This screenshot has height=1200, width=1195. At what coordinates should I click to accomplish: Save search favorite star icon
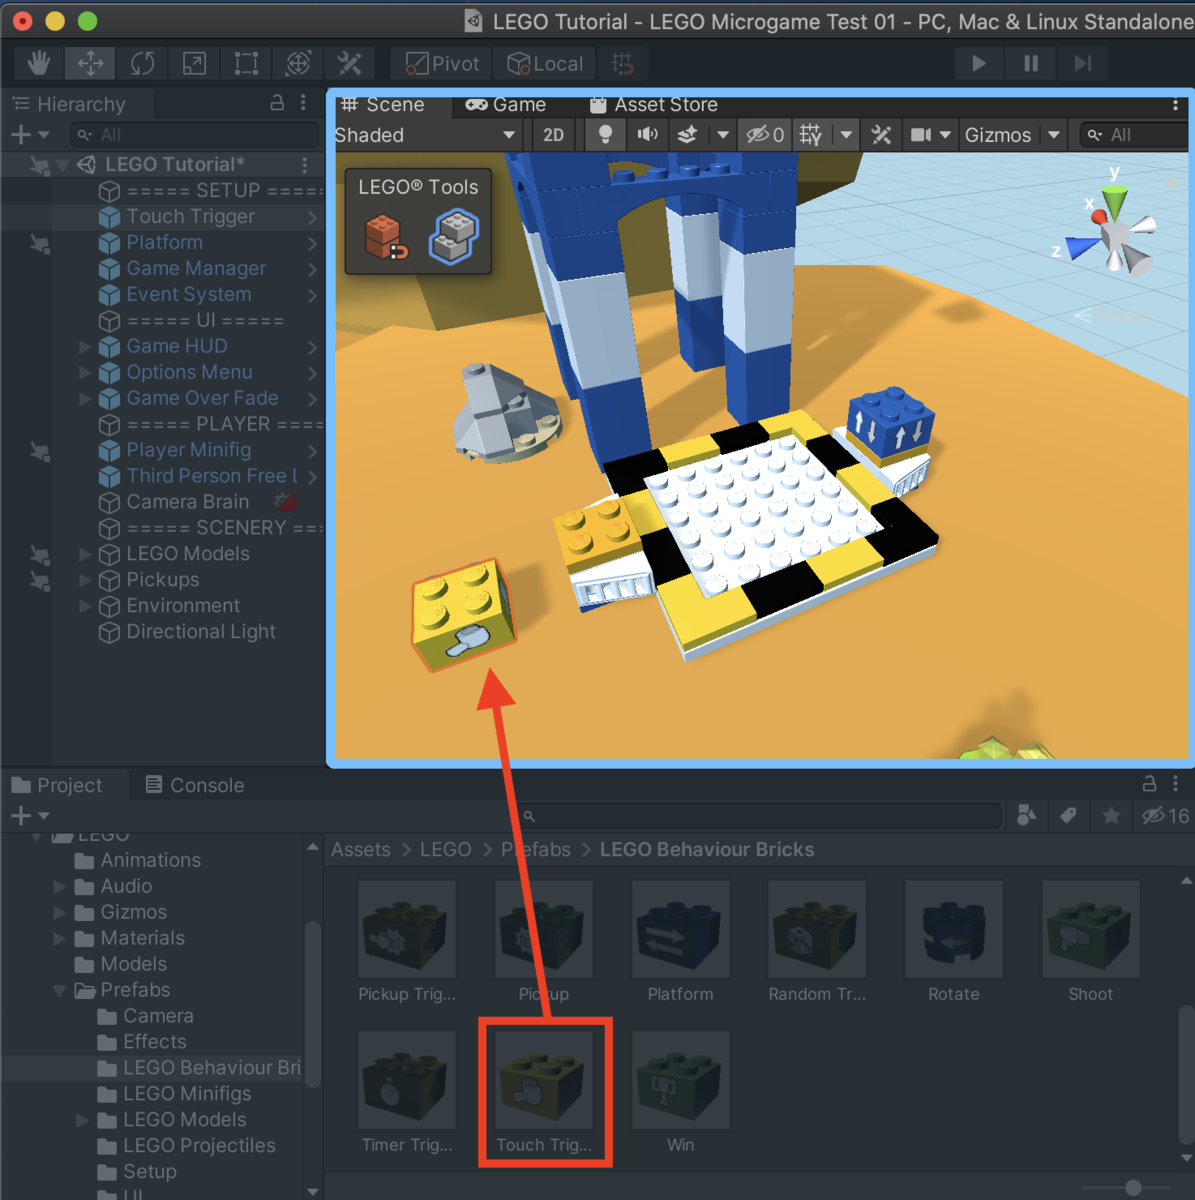tap(1111, 816)
